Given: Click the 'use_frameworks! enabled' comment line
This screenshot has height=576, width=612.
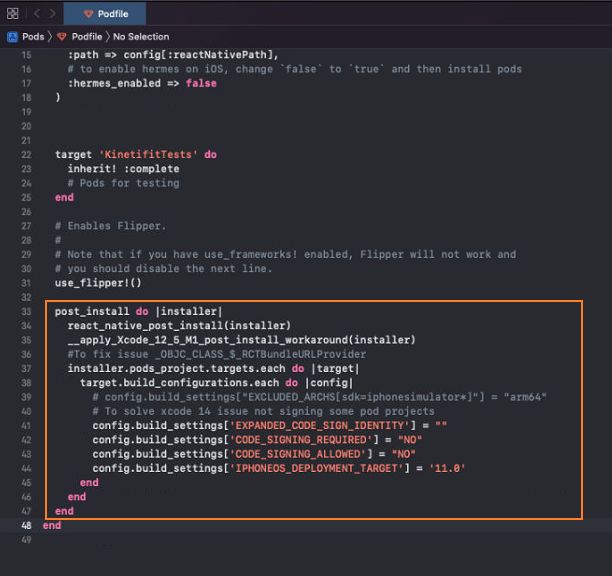Looking at the screenshot, I should point(285,254).
